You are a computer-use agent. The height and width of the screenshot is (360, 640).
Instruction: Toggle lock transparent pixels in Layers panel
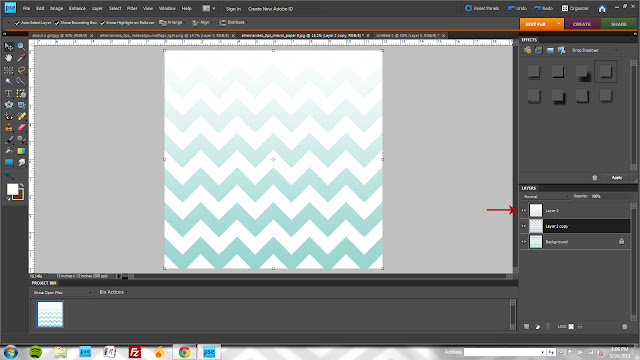tap(571, 327)
